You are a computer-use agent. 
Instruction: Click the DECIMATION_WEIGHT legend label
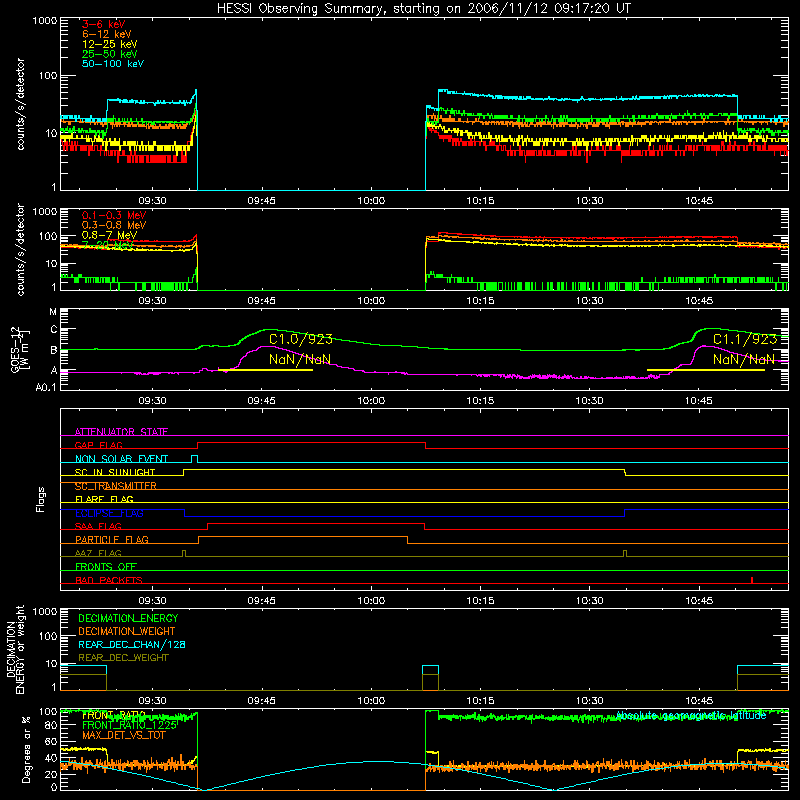pyautogui.click(x=127, y=631)
